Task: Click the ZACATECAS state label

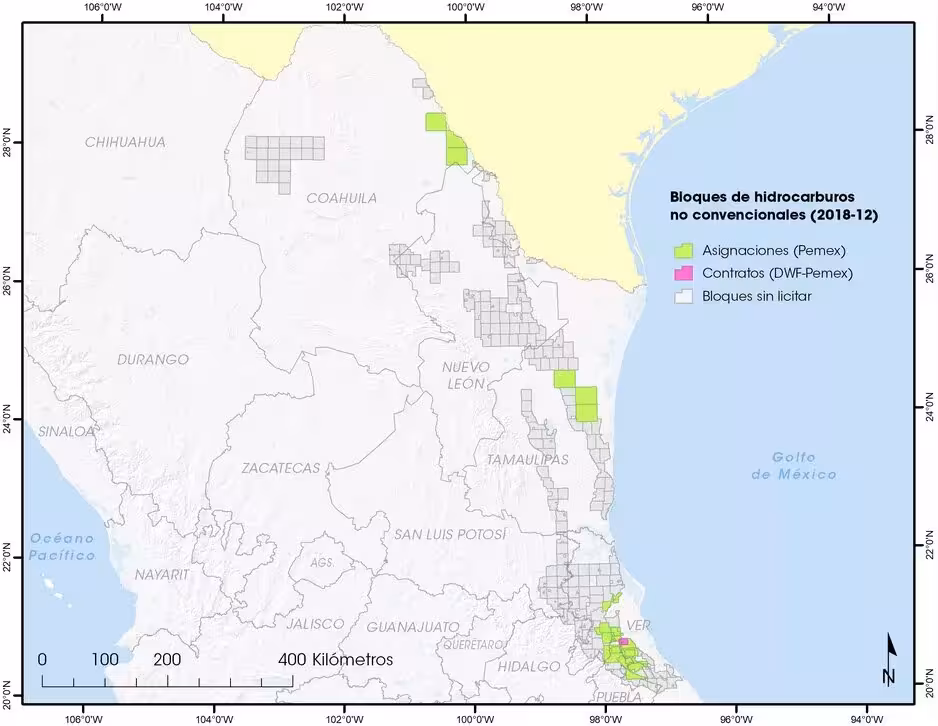Action: 281,467
